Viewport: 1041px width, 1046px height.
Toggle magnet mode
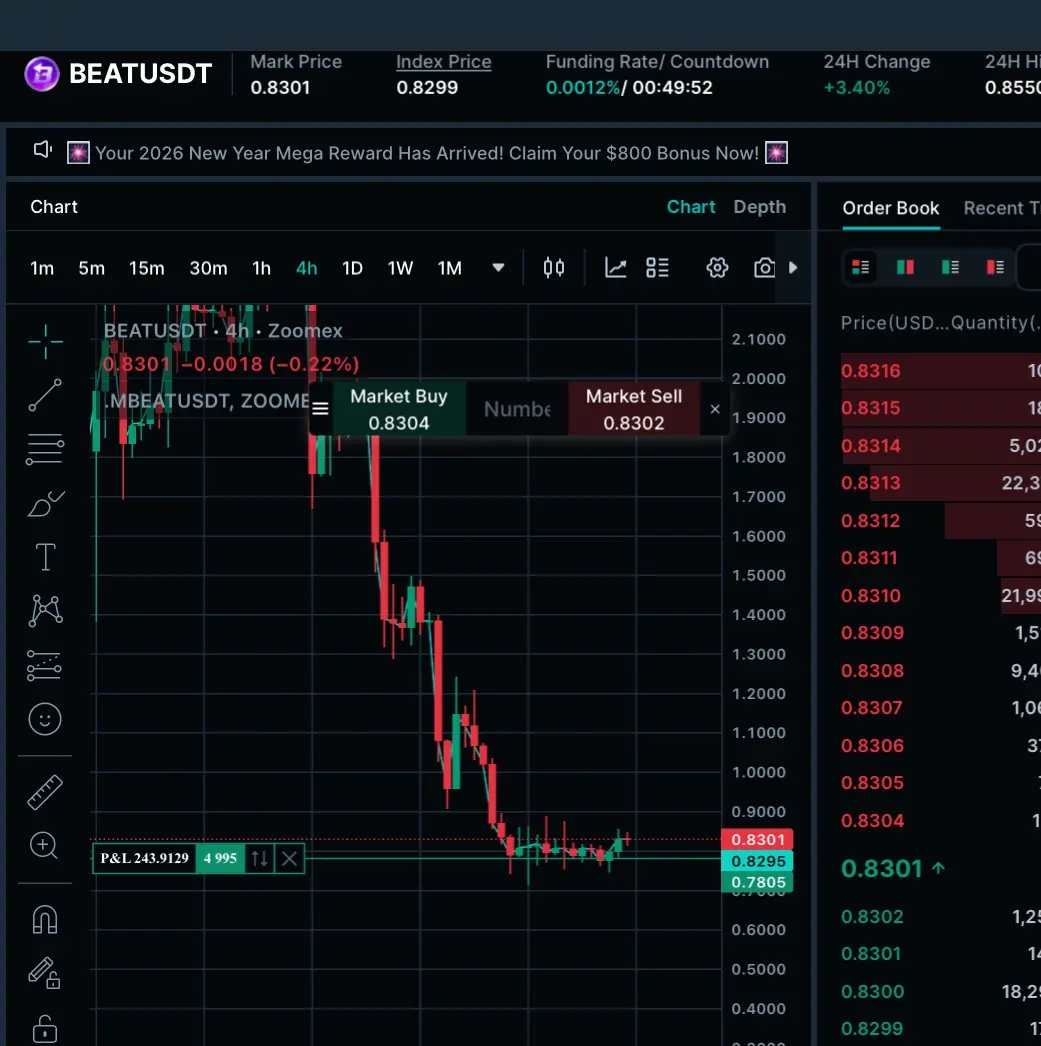(x=45, y=919)
